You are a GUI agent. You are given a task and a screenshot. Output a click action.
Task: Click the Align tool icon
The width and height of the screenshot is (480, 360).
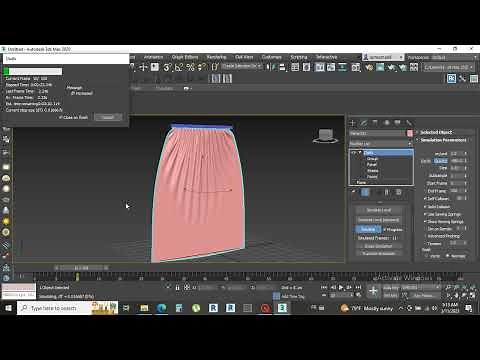tap(282, 67)
